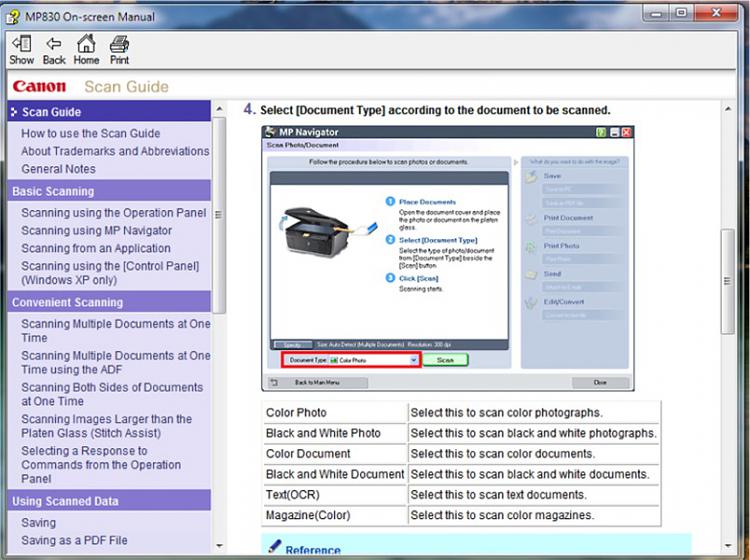The height and width of the screenshot is (560, 750).
Task: Open Saving as a PDF File
Action: click(x=74, y=540)
